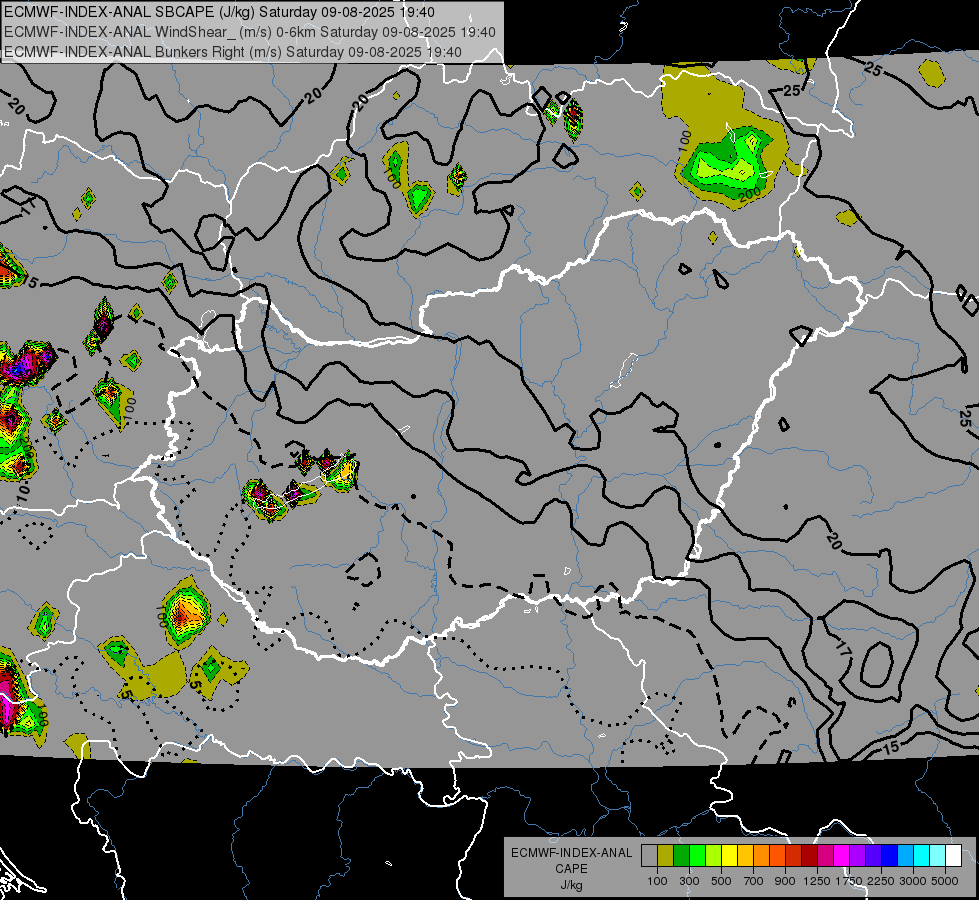The height and width of the screenshot is (900, 979).
Task: Select the gray swatch in CAPE legend
Action: click(649, 855)
